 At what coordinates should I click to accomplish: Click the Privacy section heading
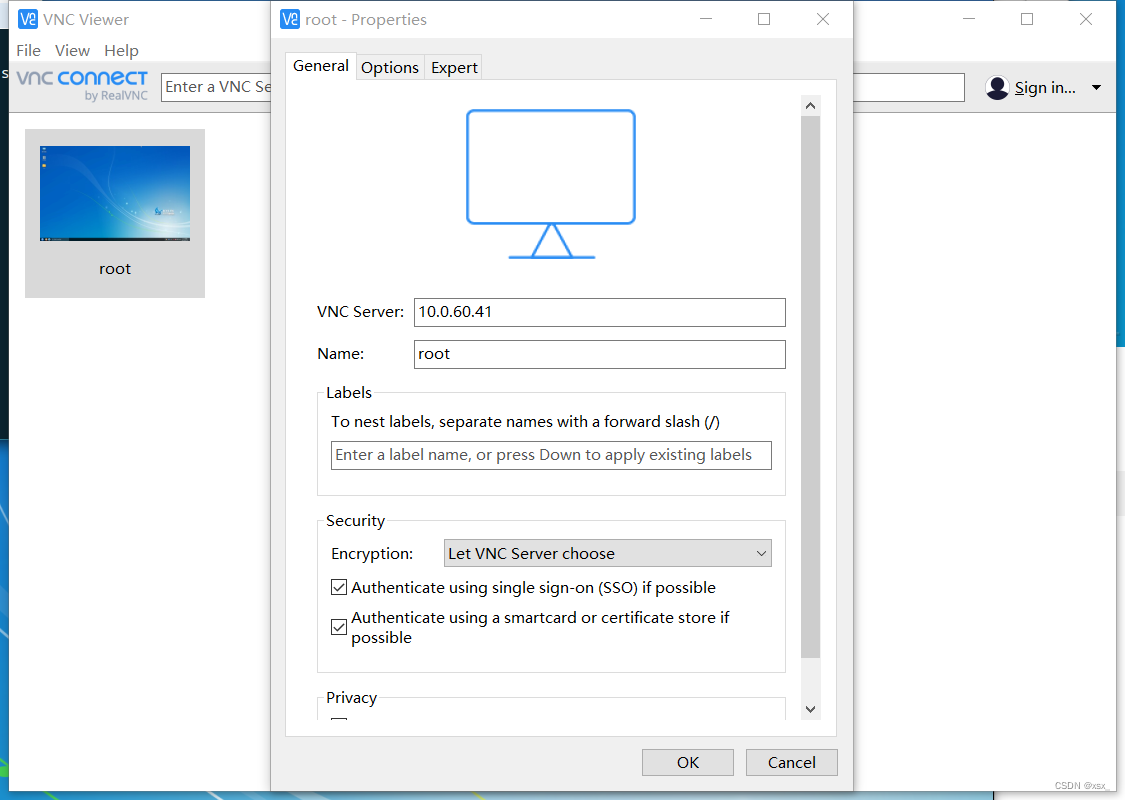352,697
